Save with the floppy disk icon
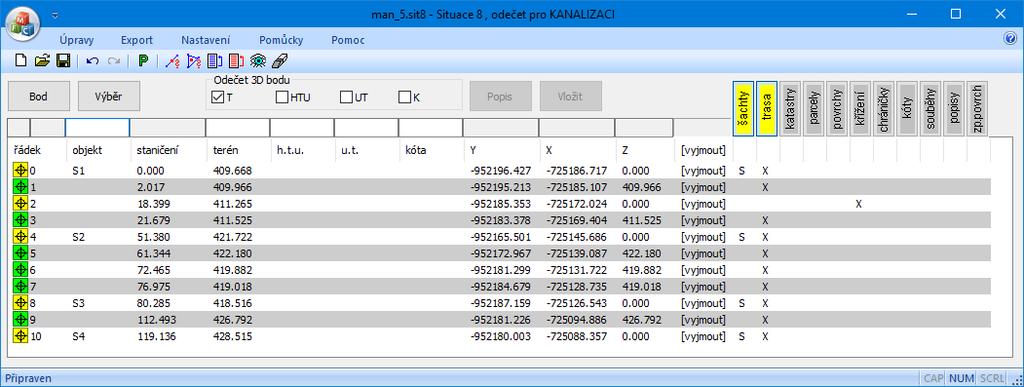The height and width of the screenshot is (387, 1024). click(63, 61)
